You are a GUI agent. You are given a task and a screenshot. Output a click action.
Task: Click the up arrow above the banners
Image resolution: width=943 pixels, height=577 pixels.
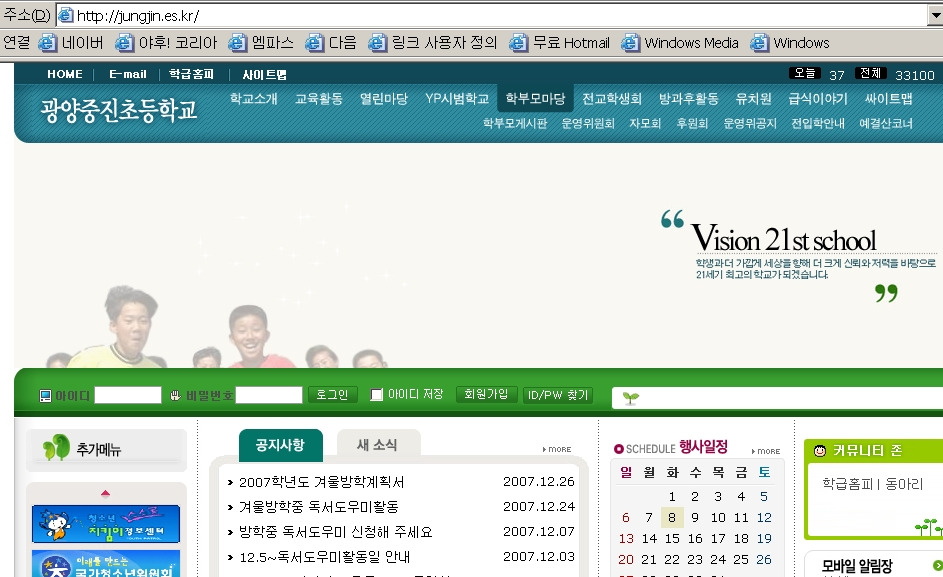point(105,493)
